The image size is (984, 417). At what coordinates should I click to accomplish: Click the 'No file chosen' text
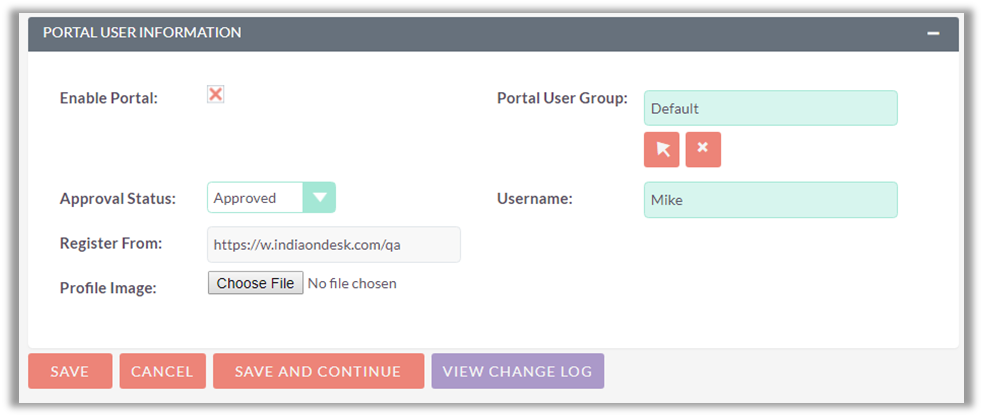pos(352,284)
